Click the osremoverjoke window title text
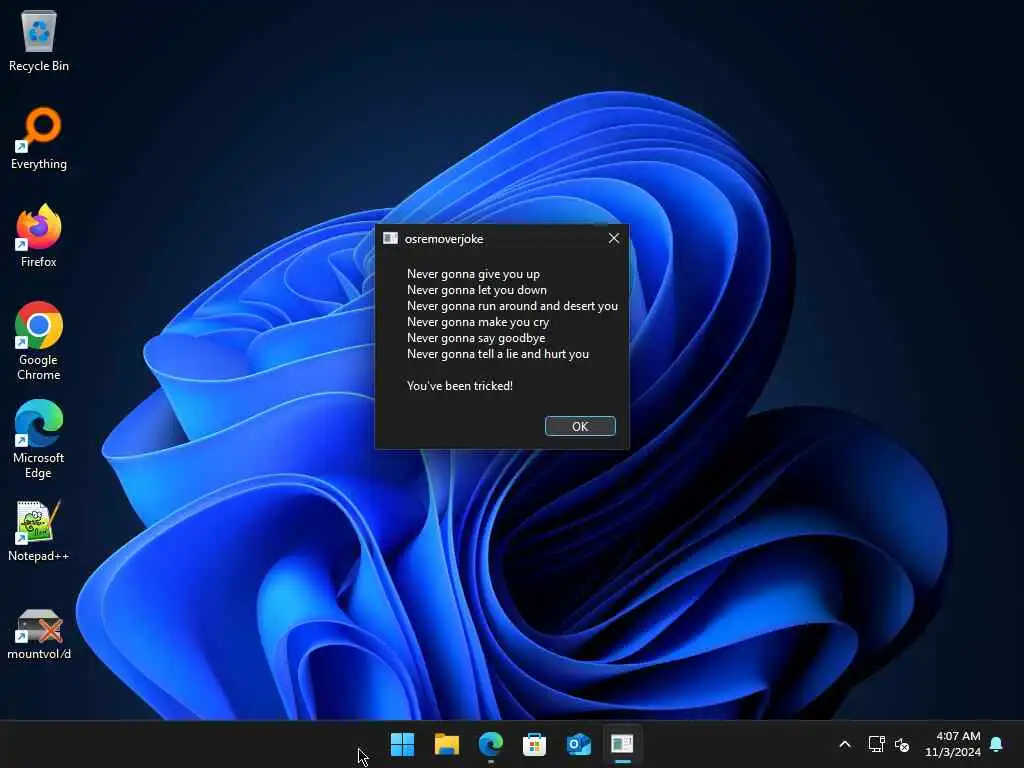This screenshot has width=1024, height=768. pyautogui.click(x=444, y=239)
